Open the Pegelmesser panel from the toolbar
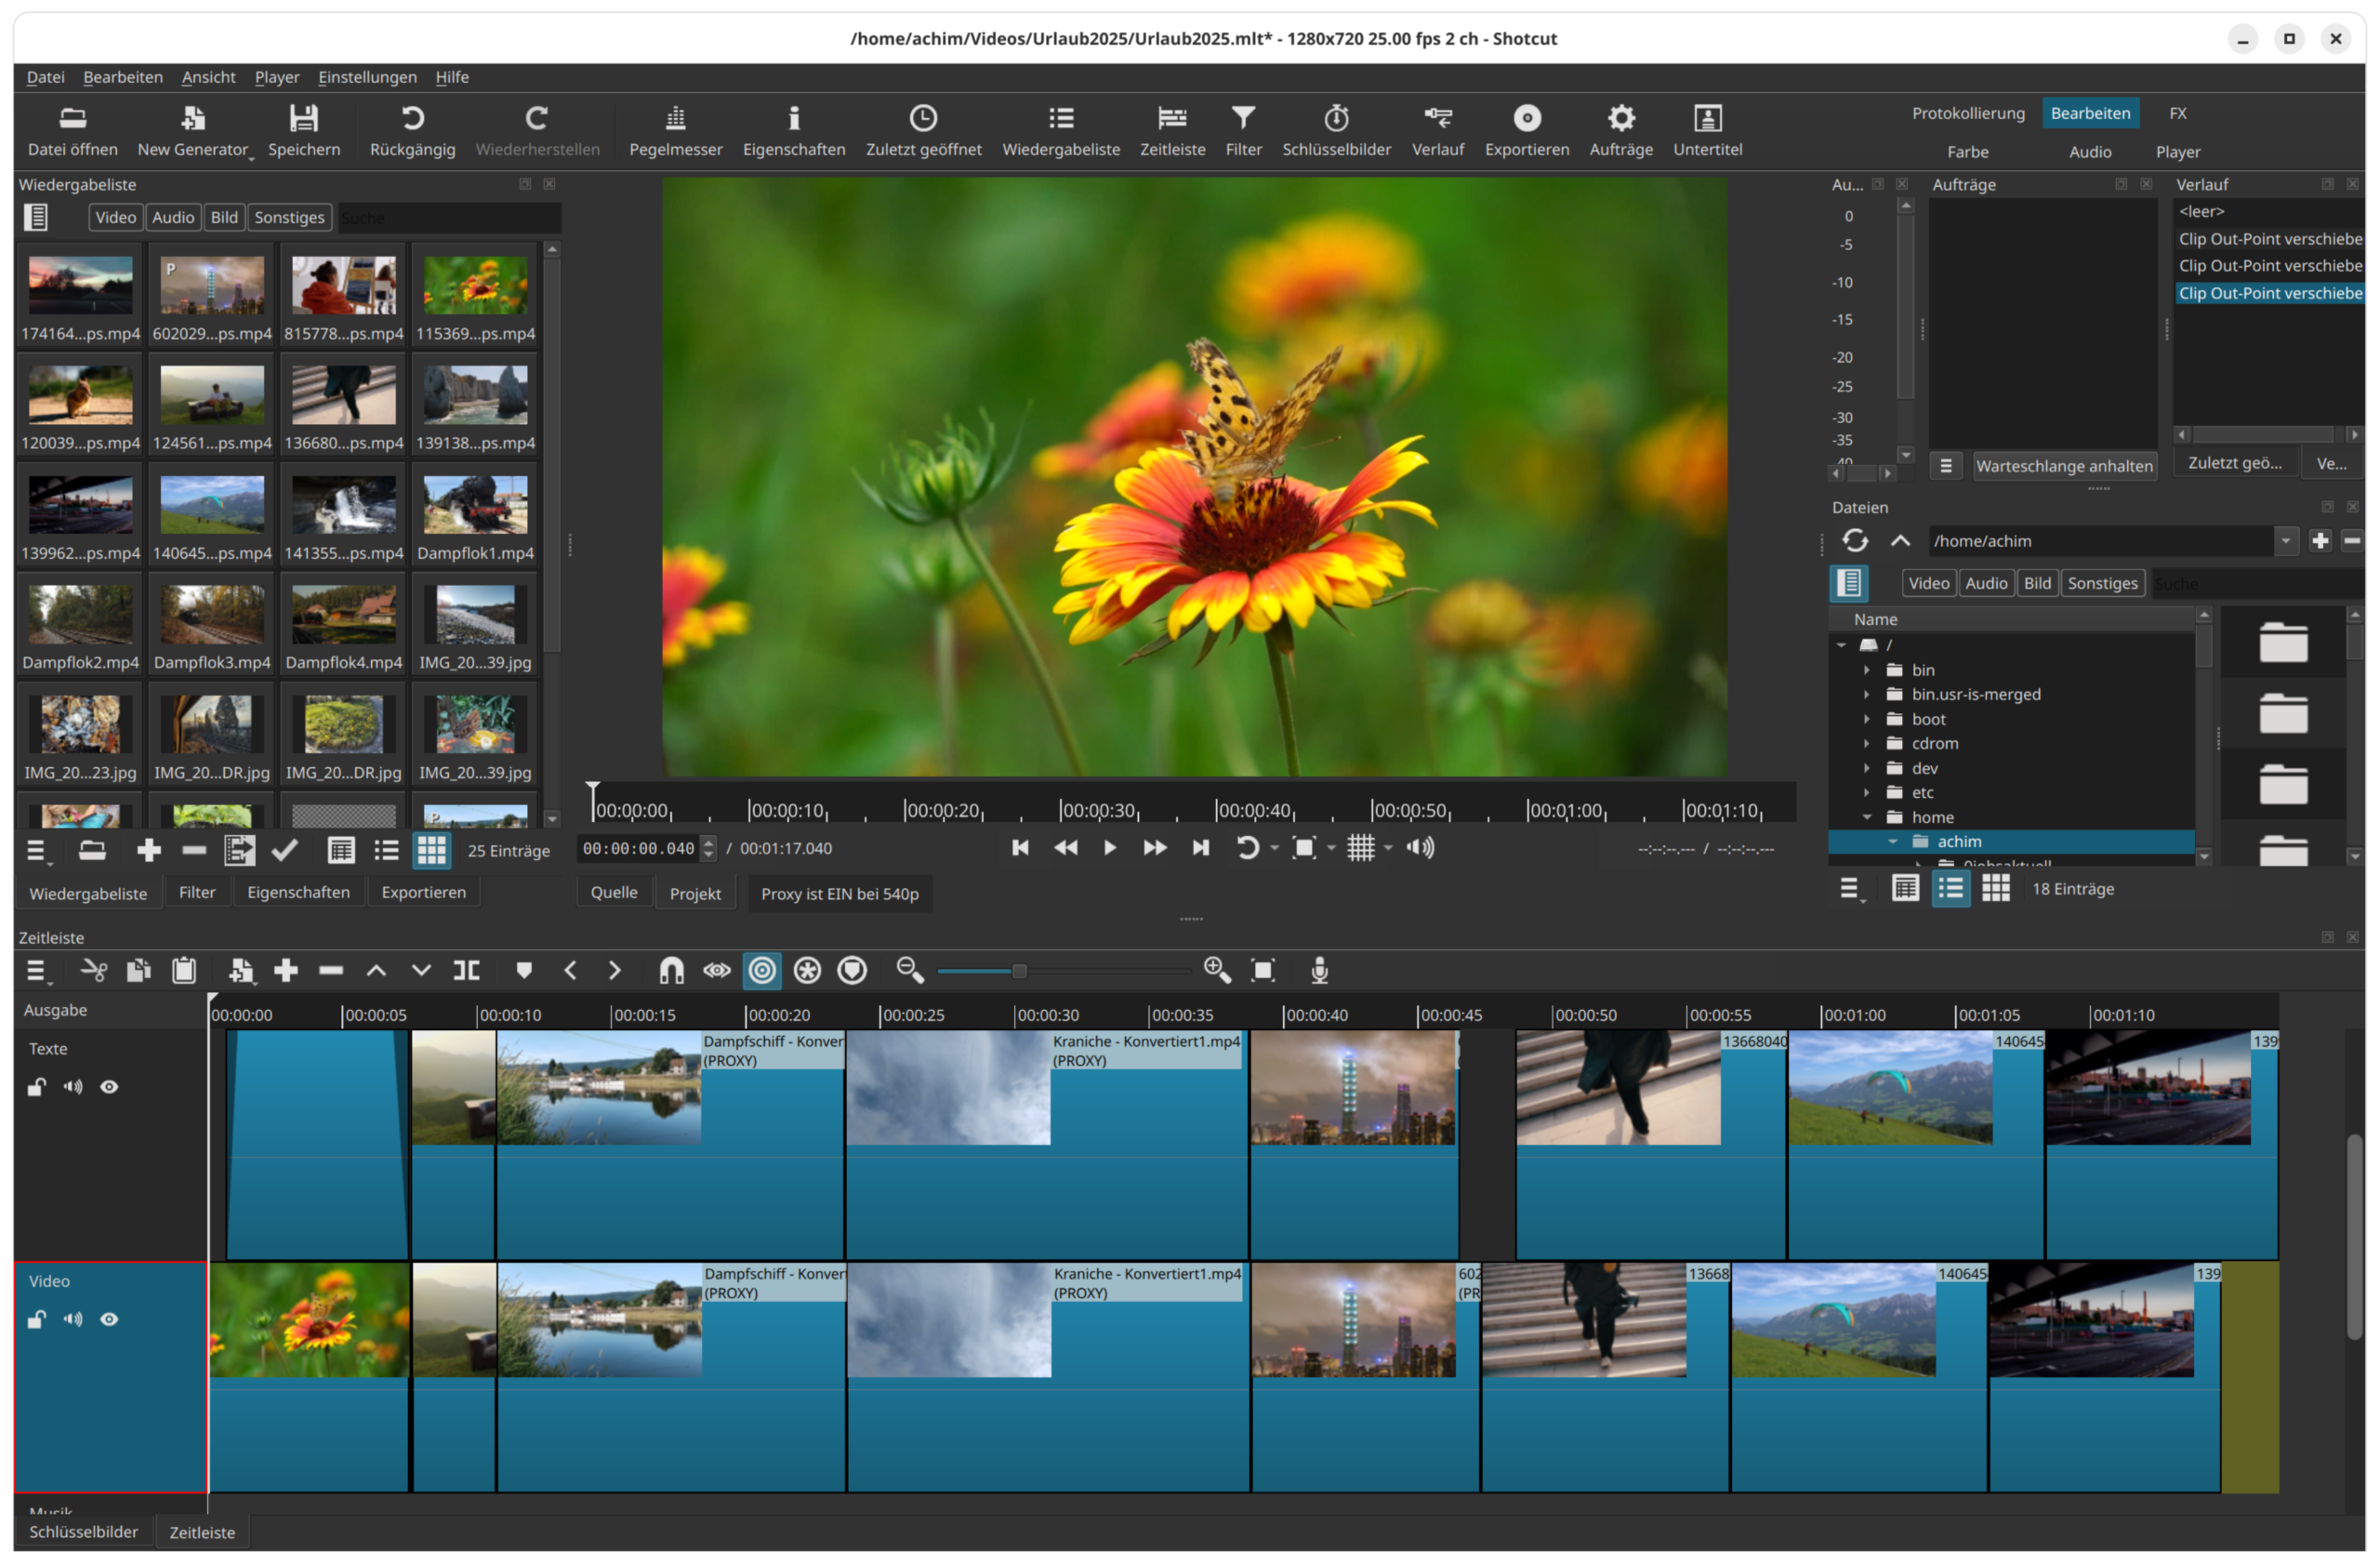The width and height of the screenshot is (2380, 1565). pos(675,130)
